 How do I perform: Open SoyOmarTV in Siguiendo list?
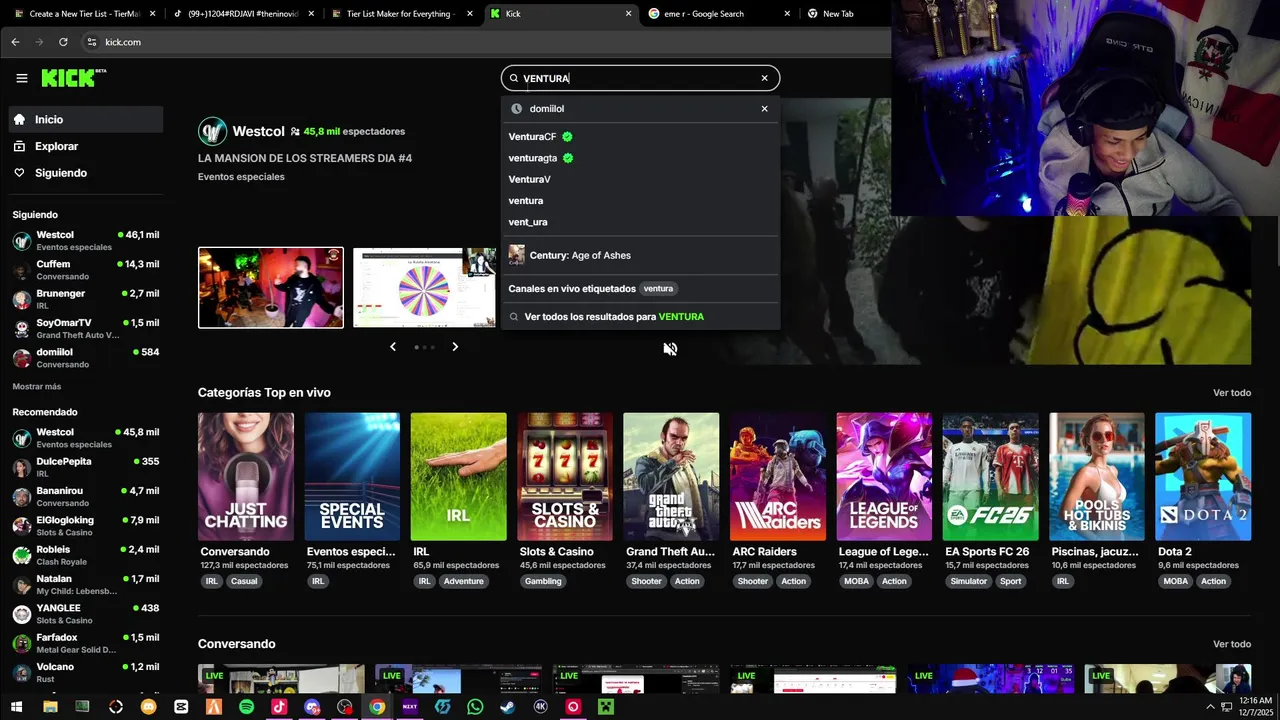click(86, 329)
